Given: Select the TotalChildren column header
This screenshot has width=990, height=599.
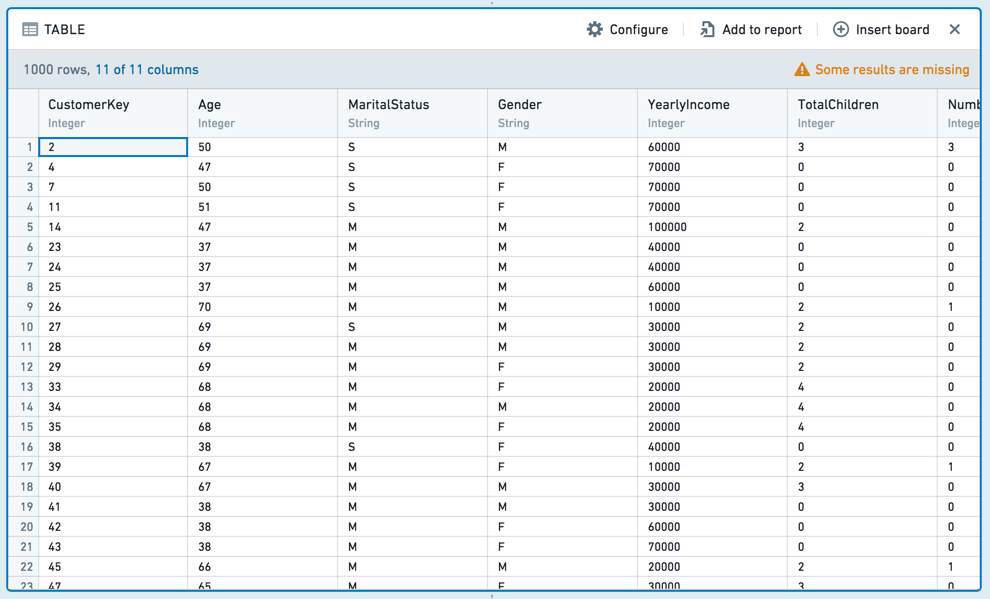Looking at the screenshot, I should pyautogui.click(x=862, y=113).
